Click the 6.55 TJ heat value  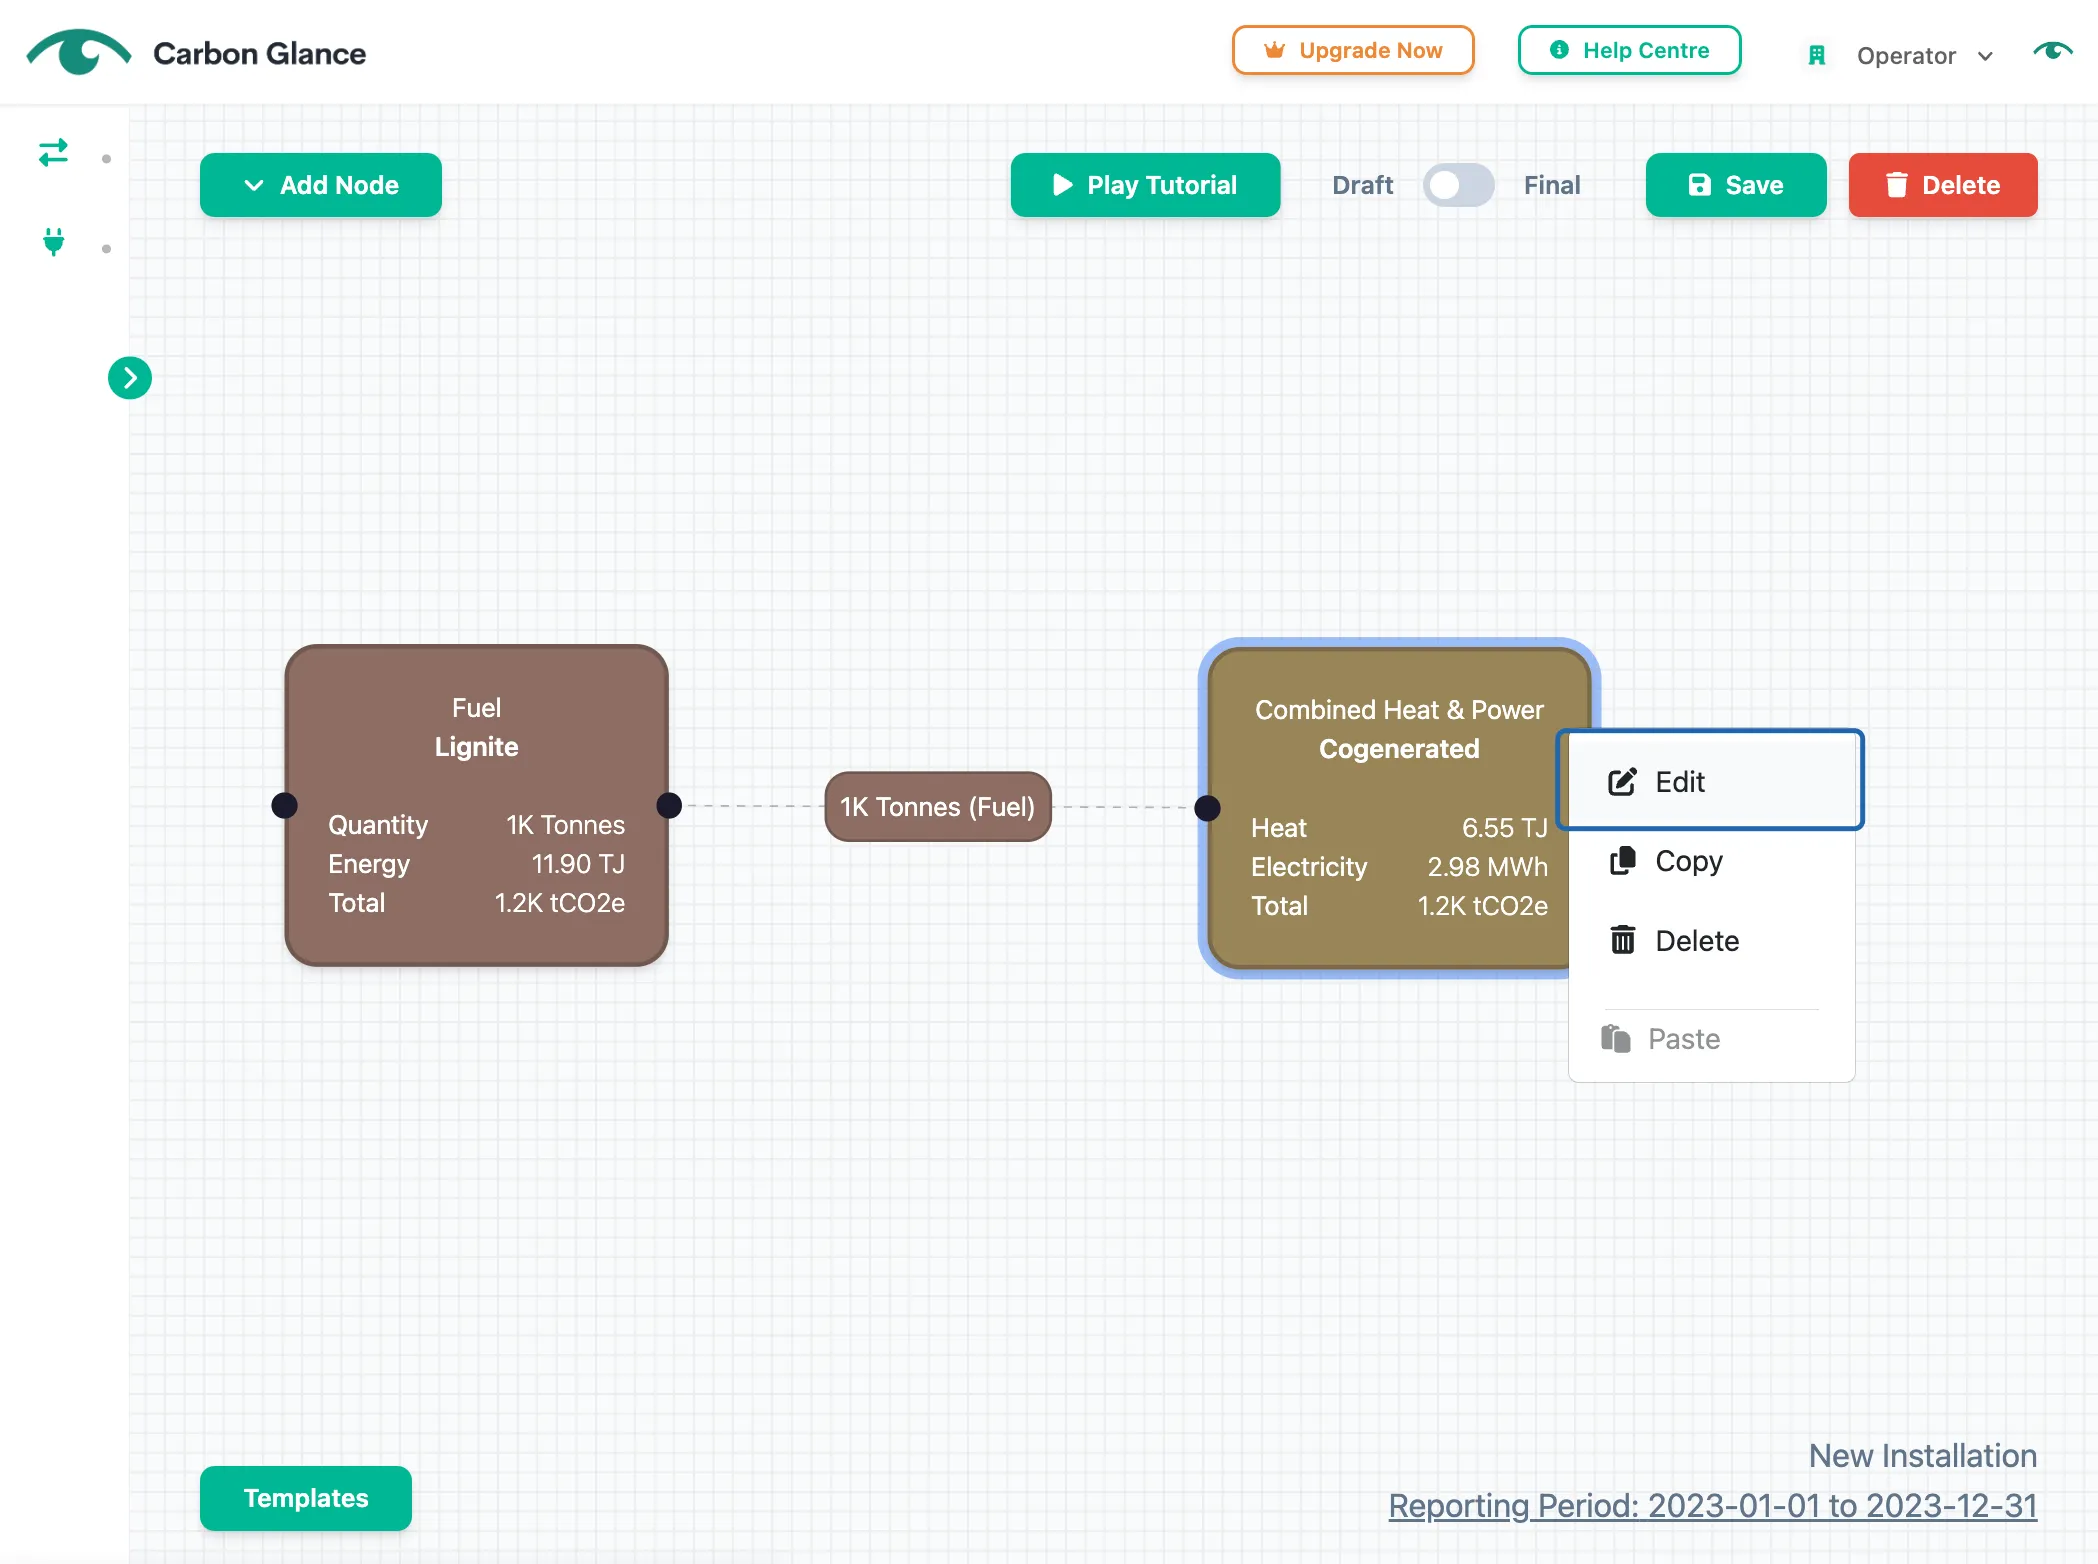click(1505, 828)
